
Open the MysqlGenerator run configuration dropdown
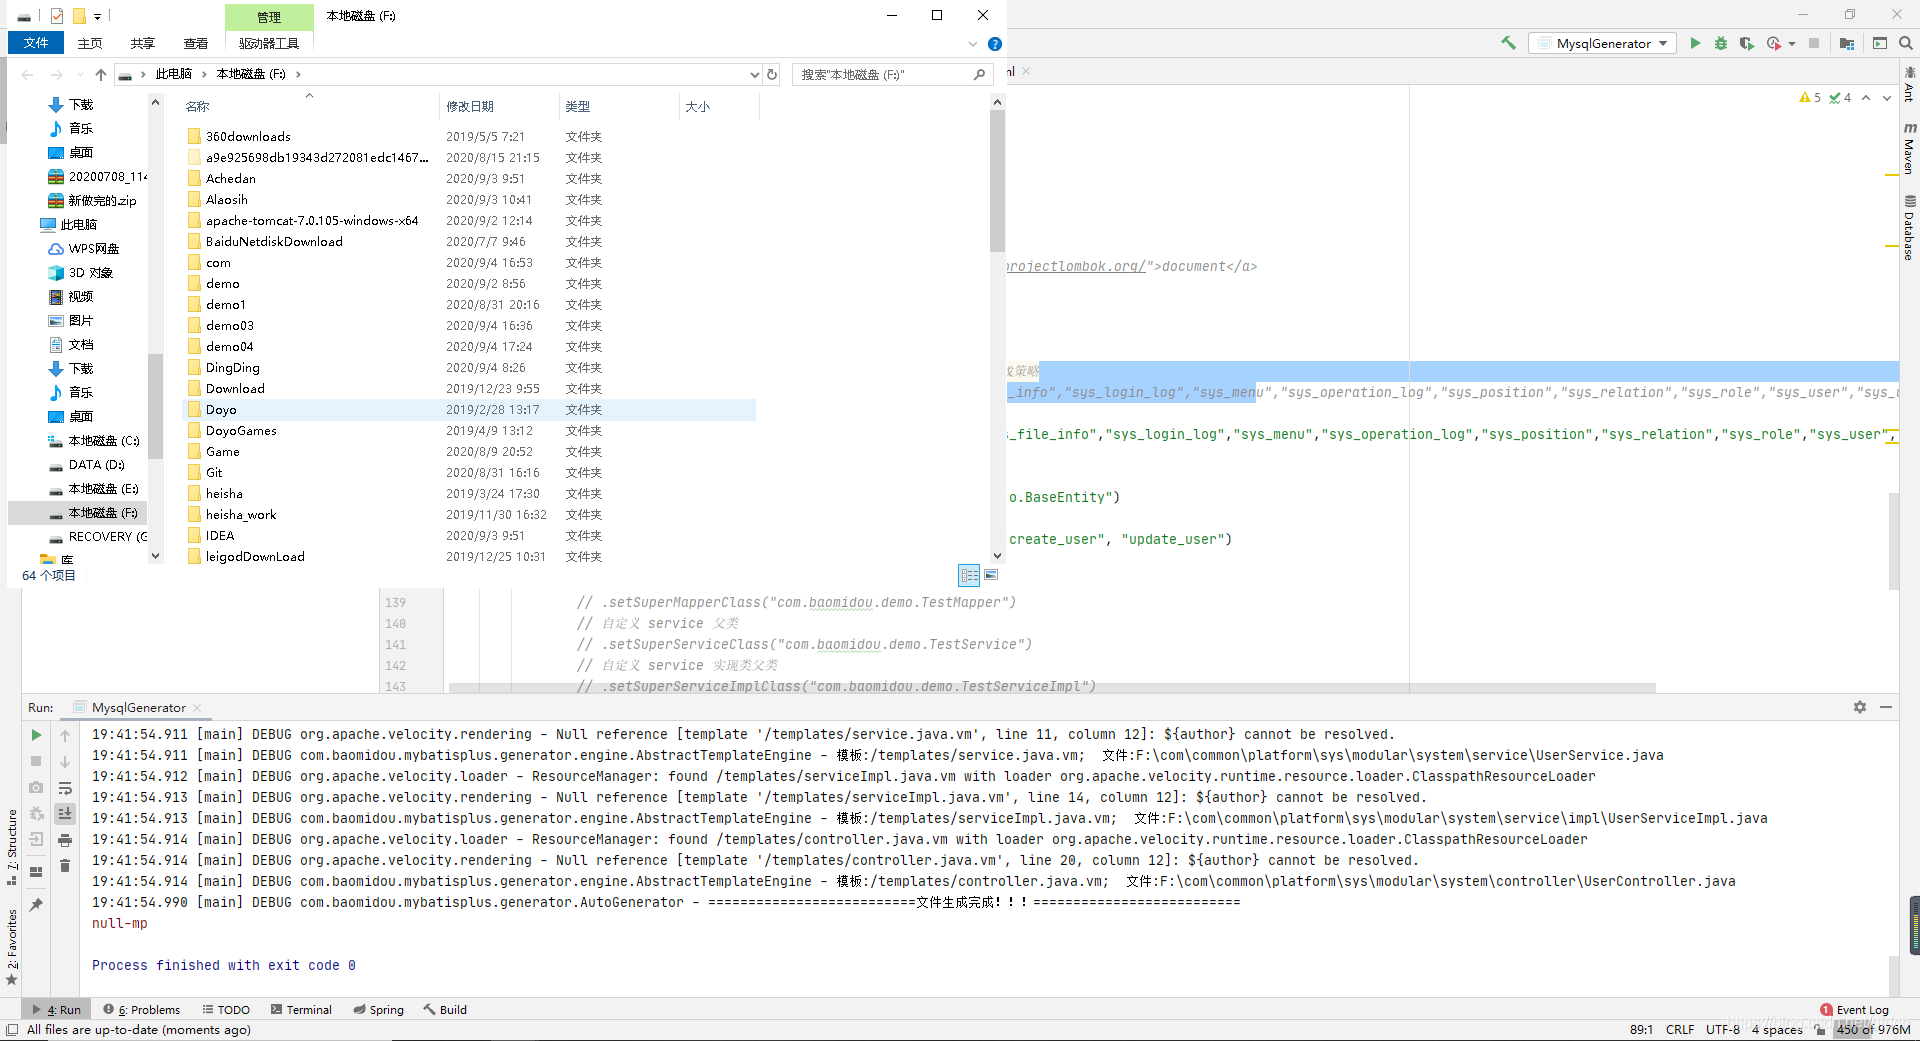coord(1603,43)
